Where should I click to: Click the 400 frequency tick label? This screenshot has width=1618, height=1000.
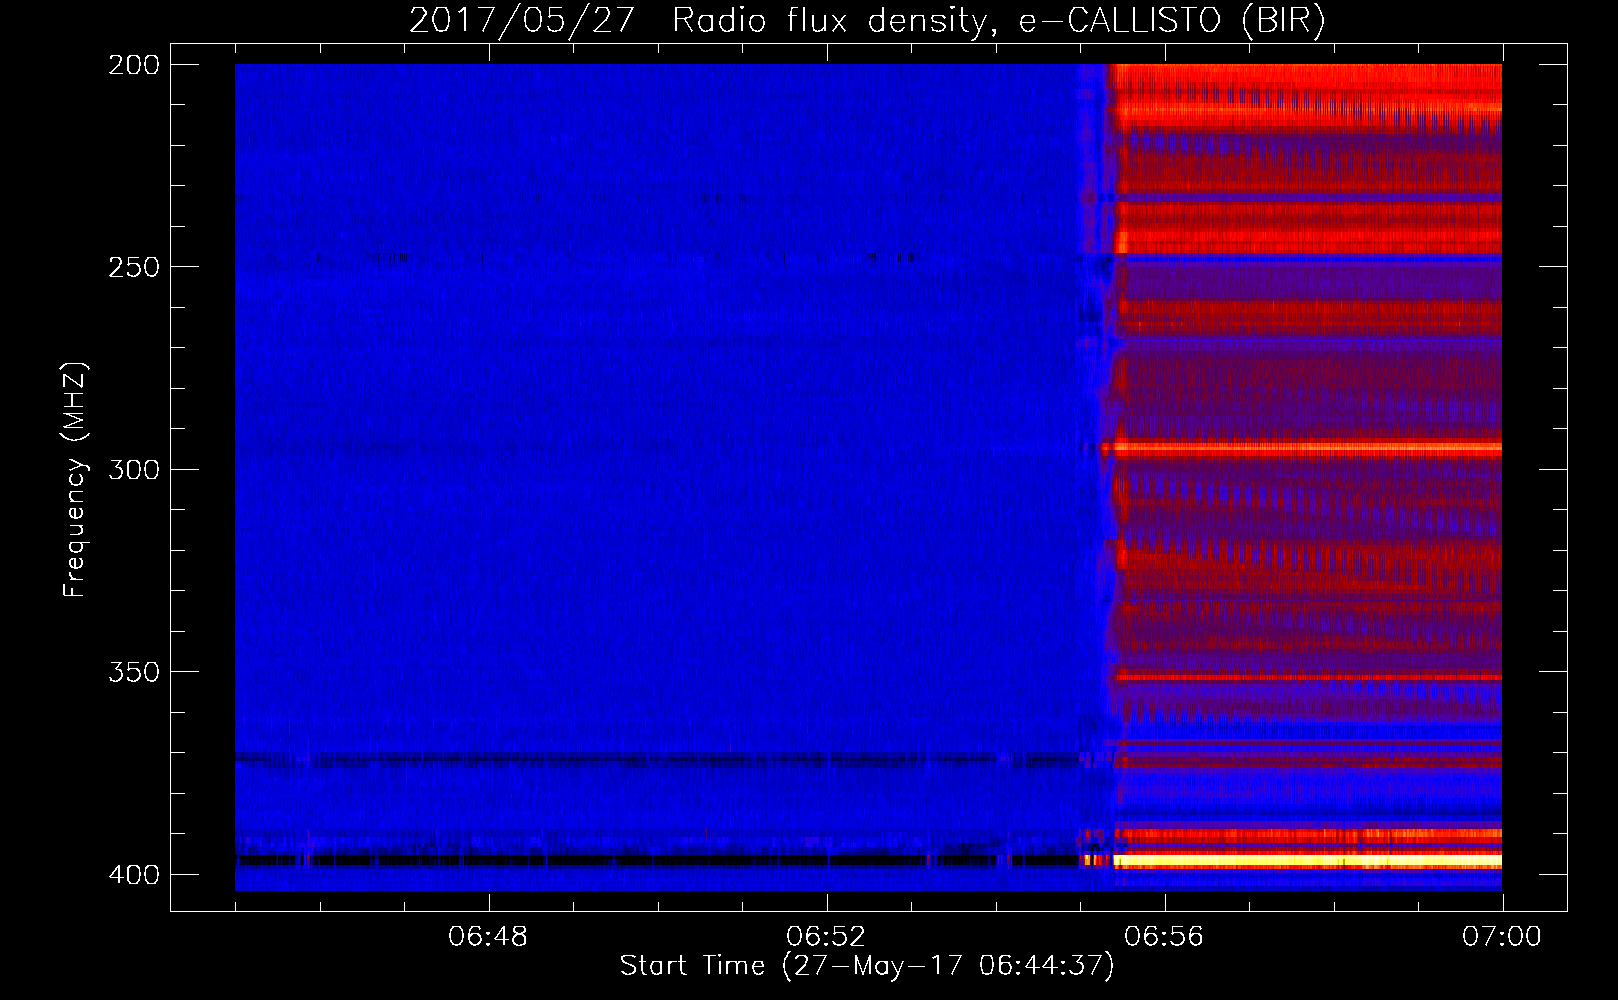click(x=134, y=875)
